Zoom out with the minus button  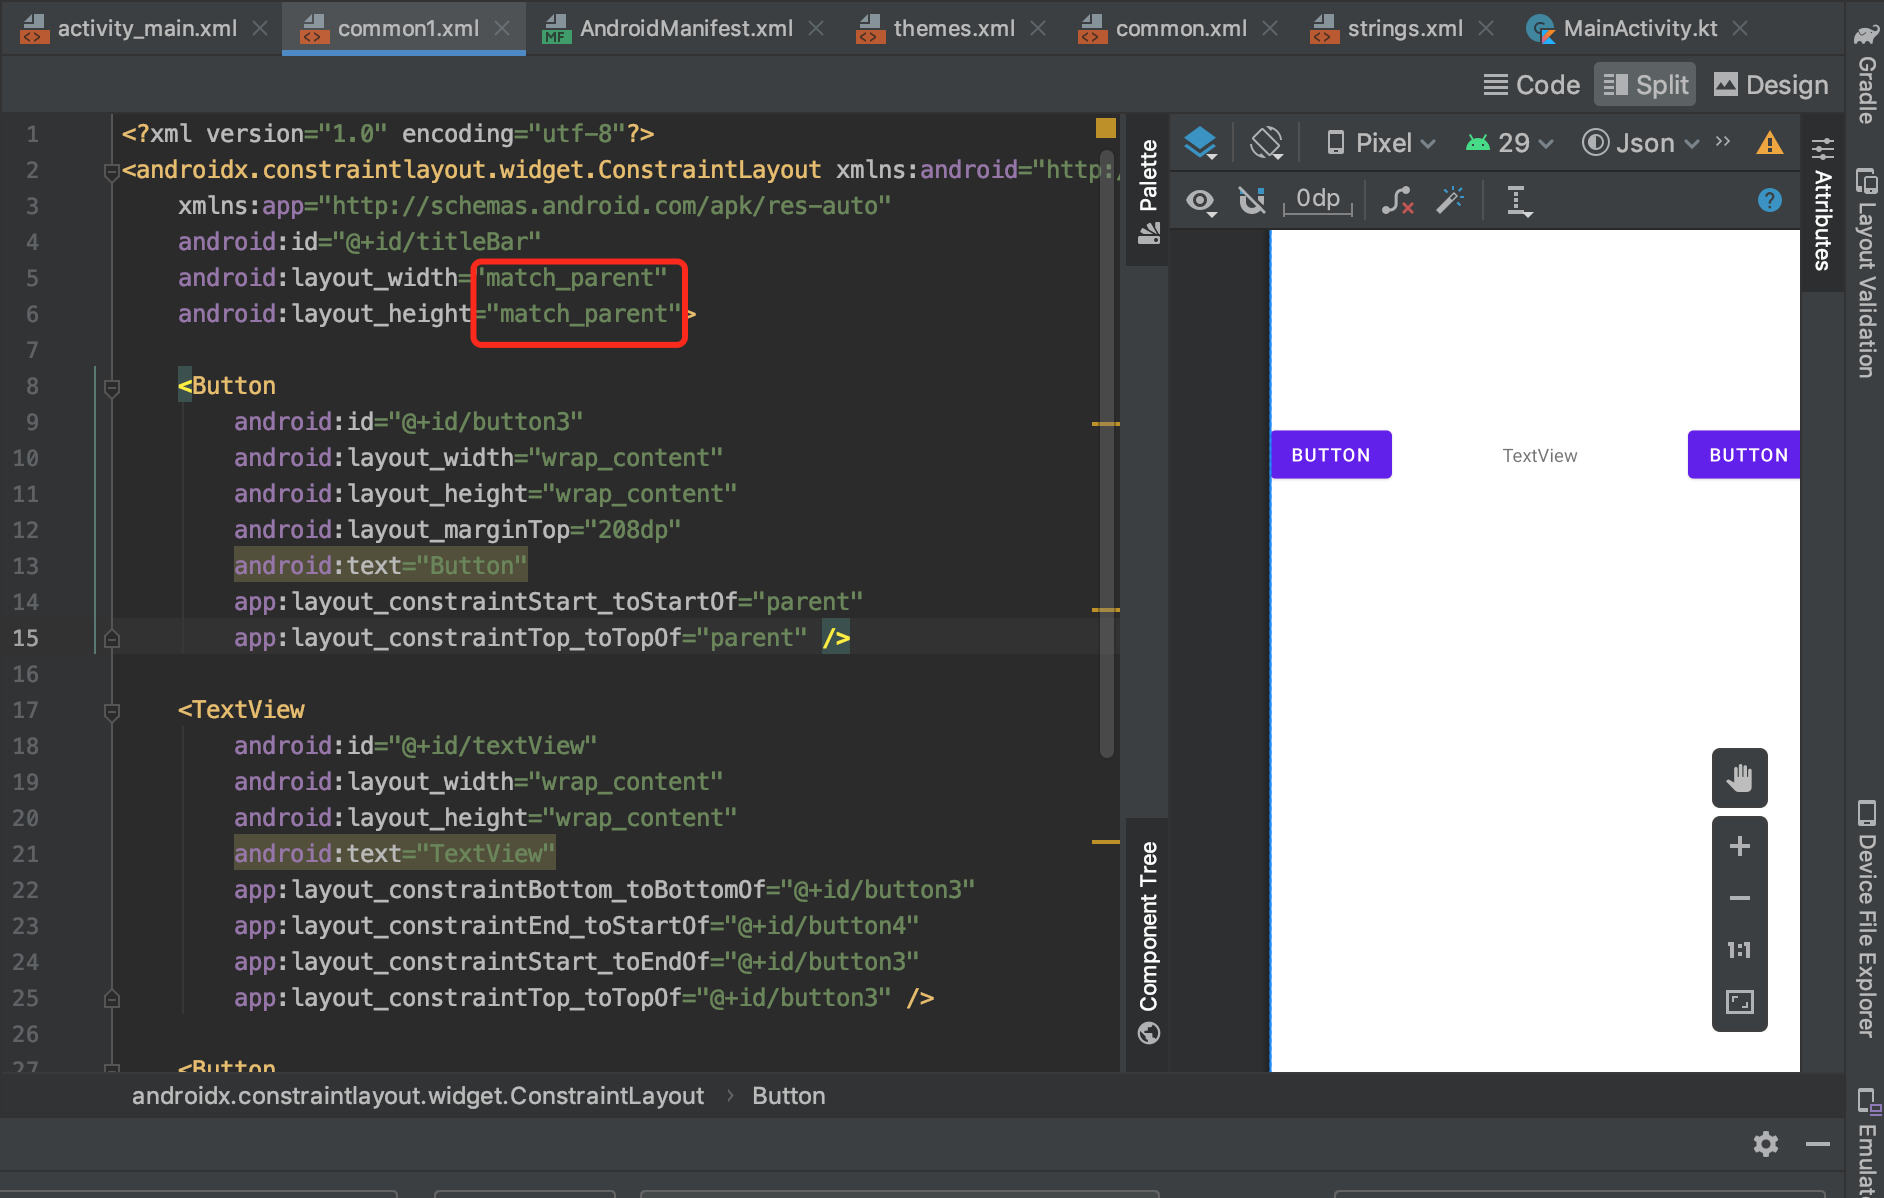pyautogui.click(x=1740, y=898)
